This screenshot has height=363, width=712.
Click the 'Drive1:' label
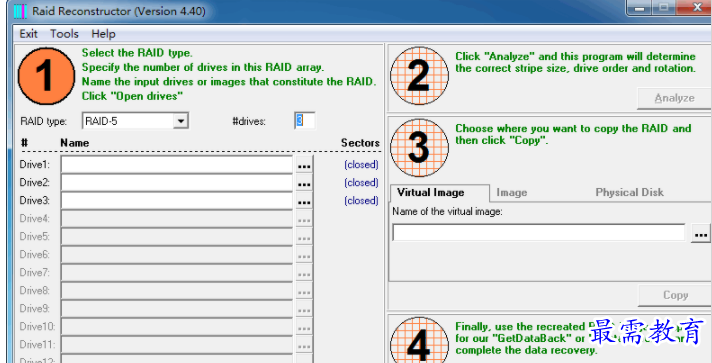click(35, 164)
